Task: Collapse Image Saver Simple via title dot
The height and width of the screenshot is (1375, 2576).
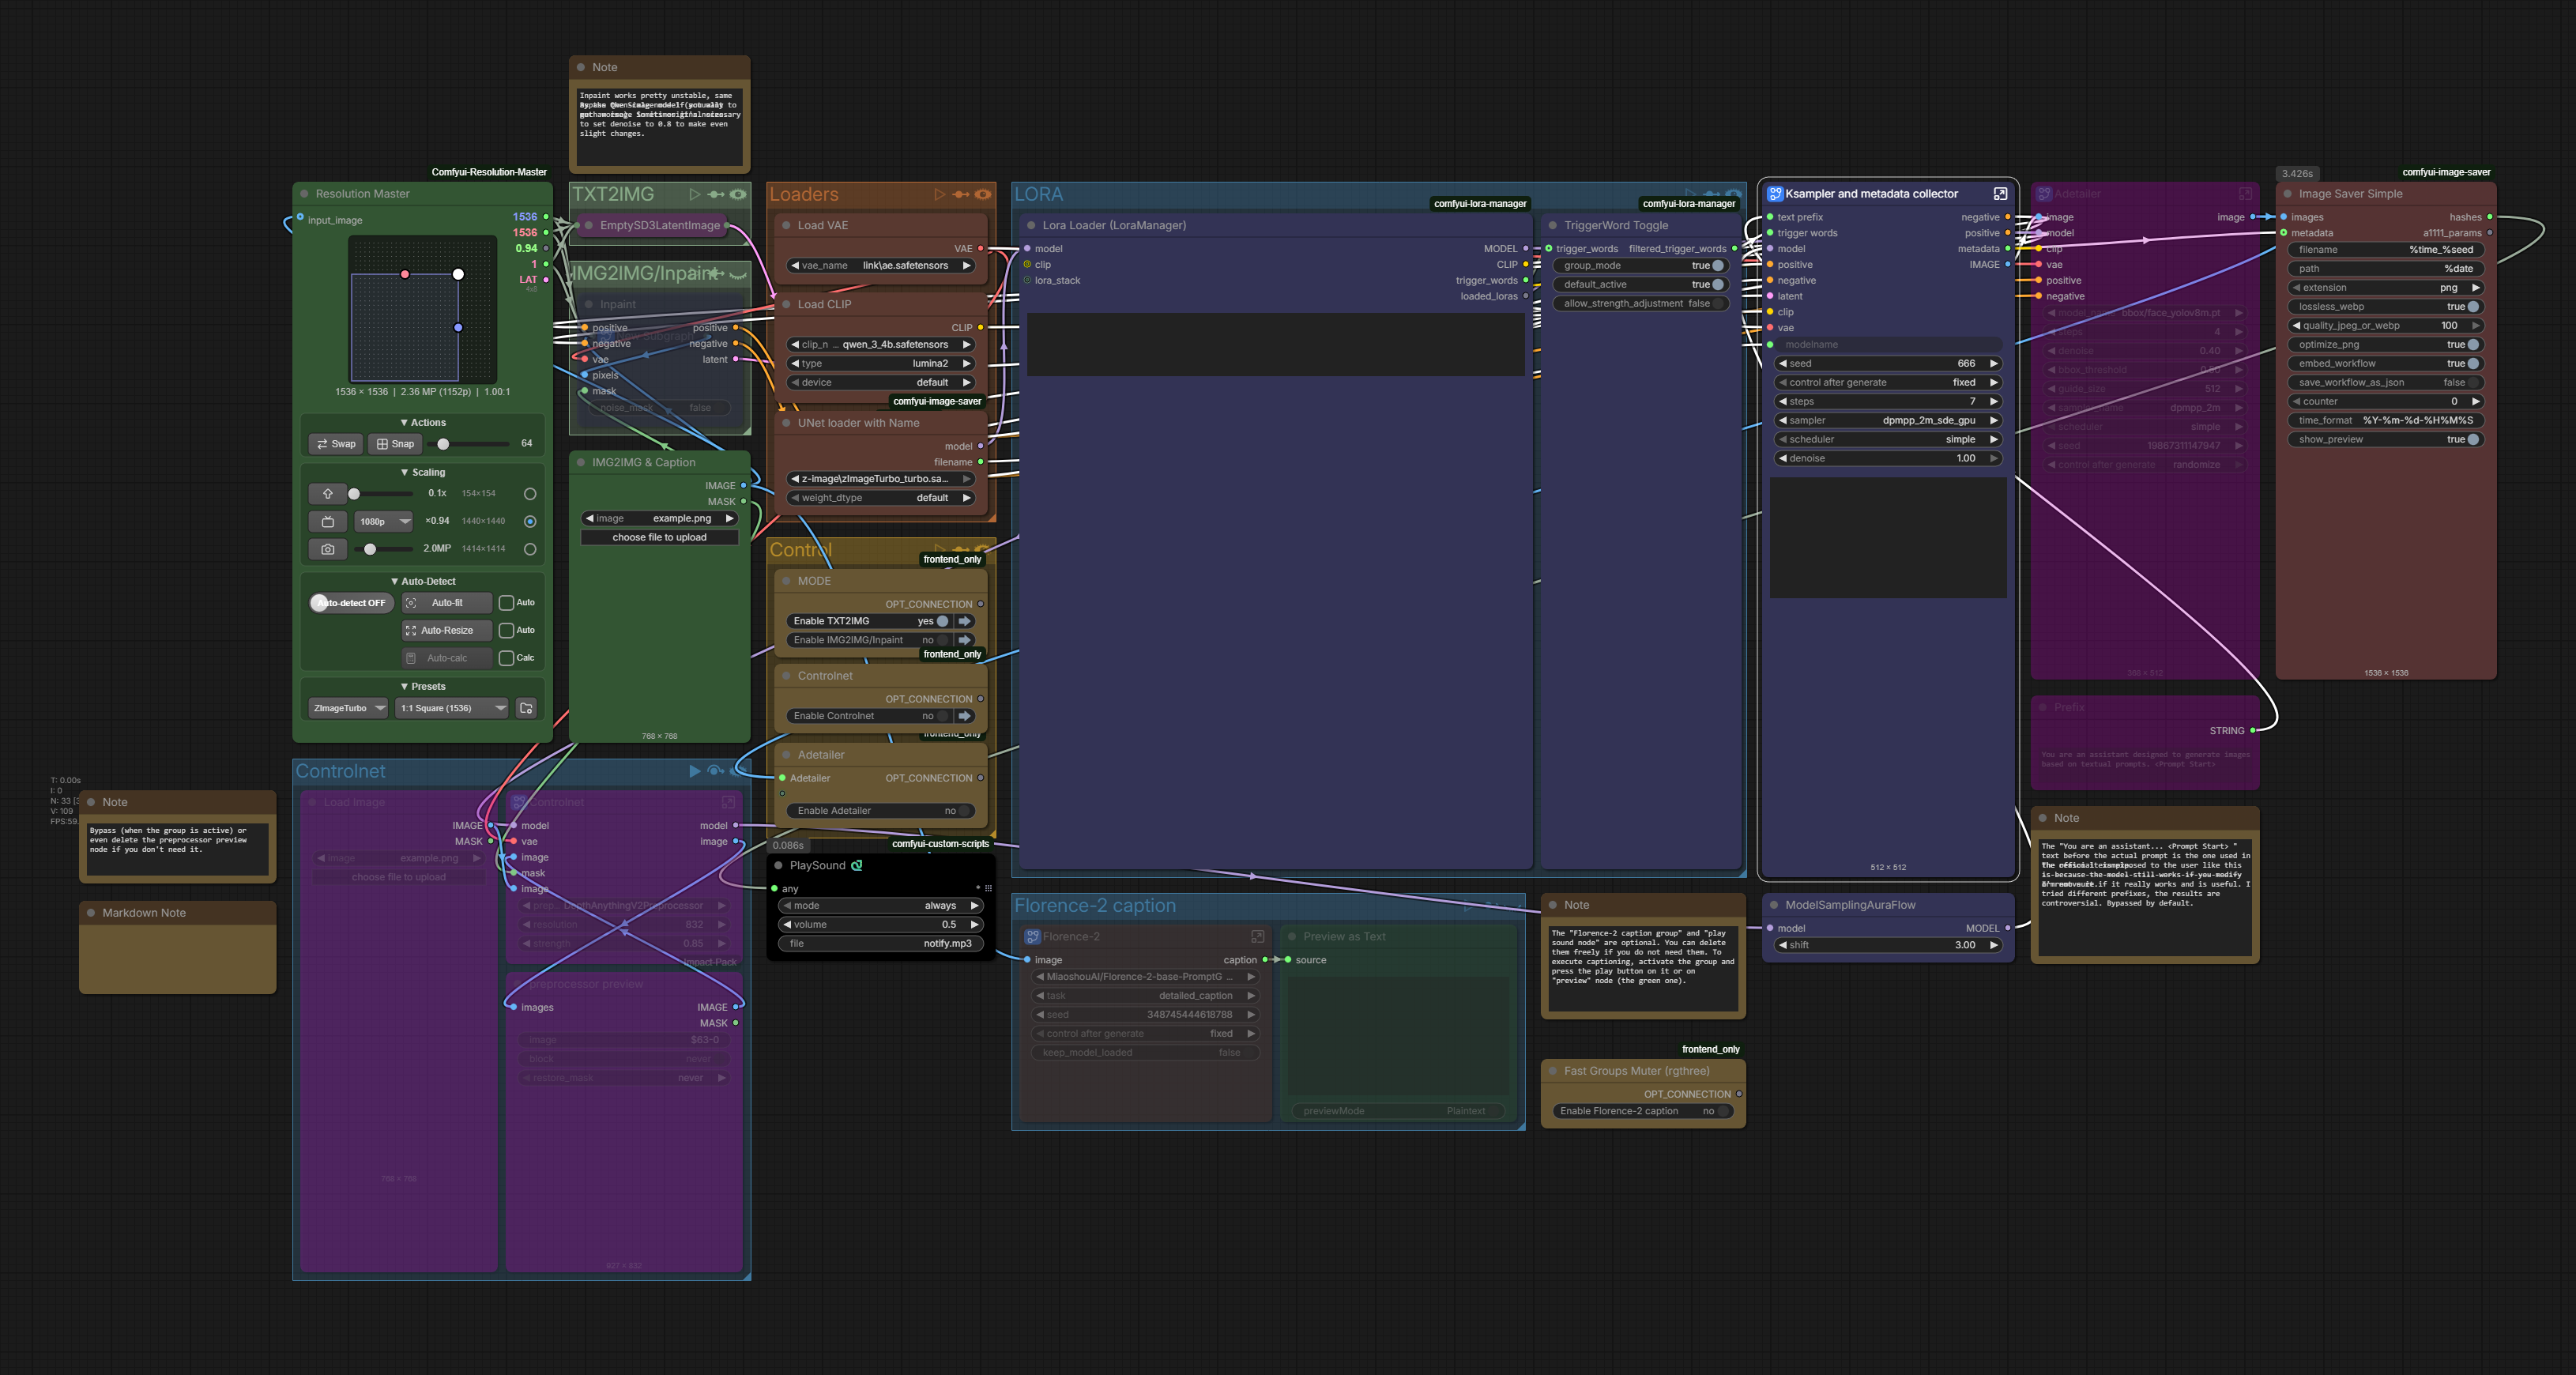Action: pyautogui.click(x=2287, y=194)
